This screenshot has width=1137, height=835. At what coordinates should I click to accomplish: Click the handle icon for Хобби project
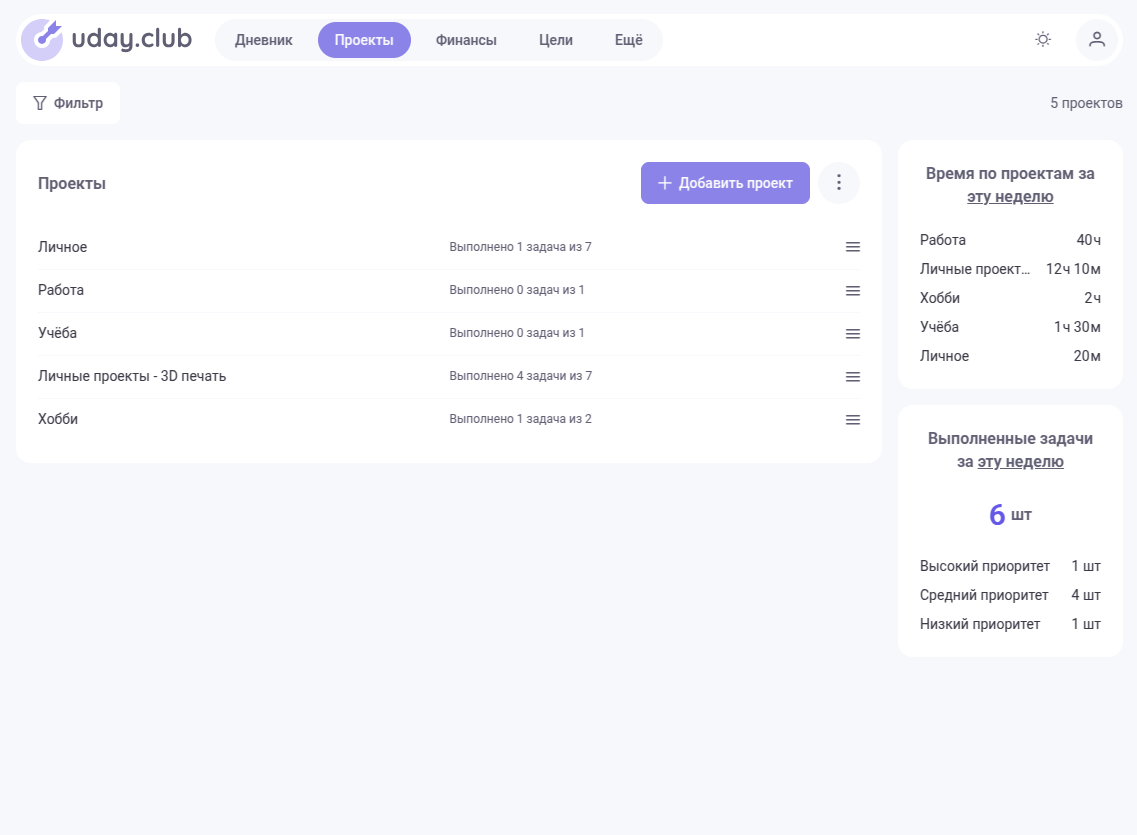click(853, 419)
